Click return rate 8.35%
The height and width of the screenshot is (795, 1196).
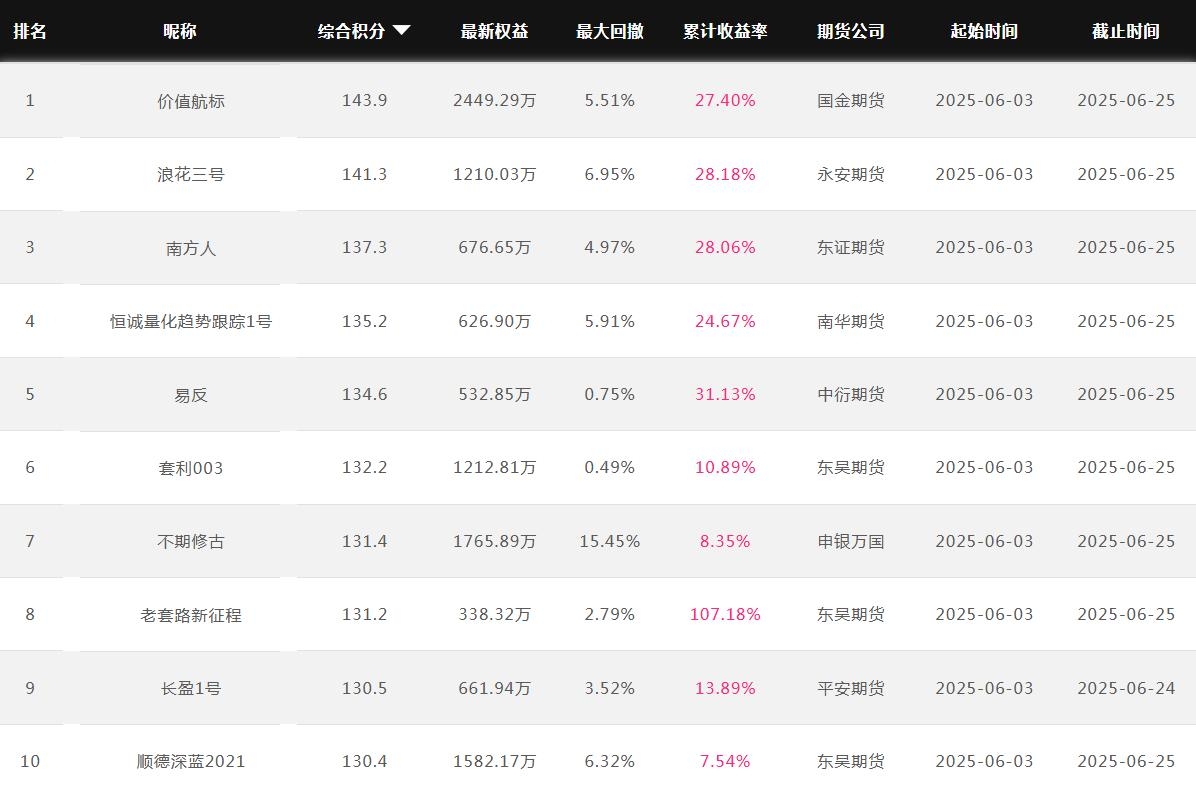(725, 542)
